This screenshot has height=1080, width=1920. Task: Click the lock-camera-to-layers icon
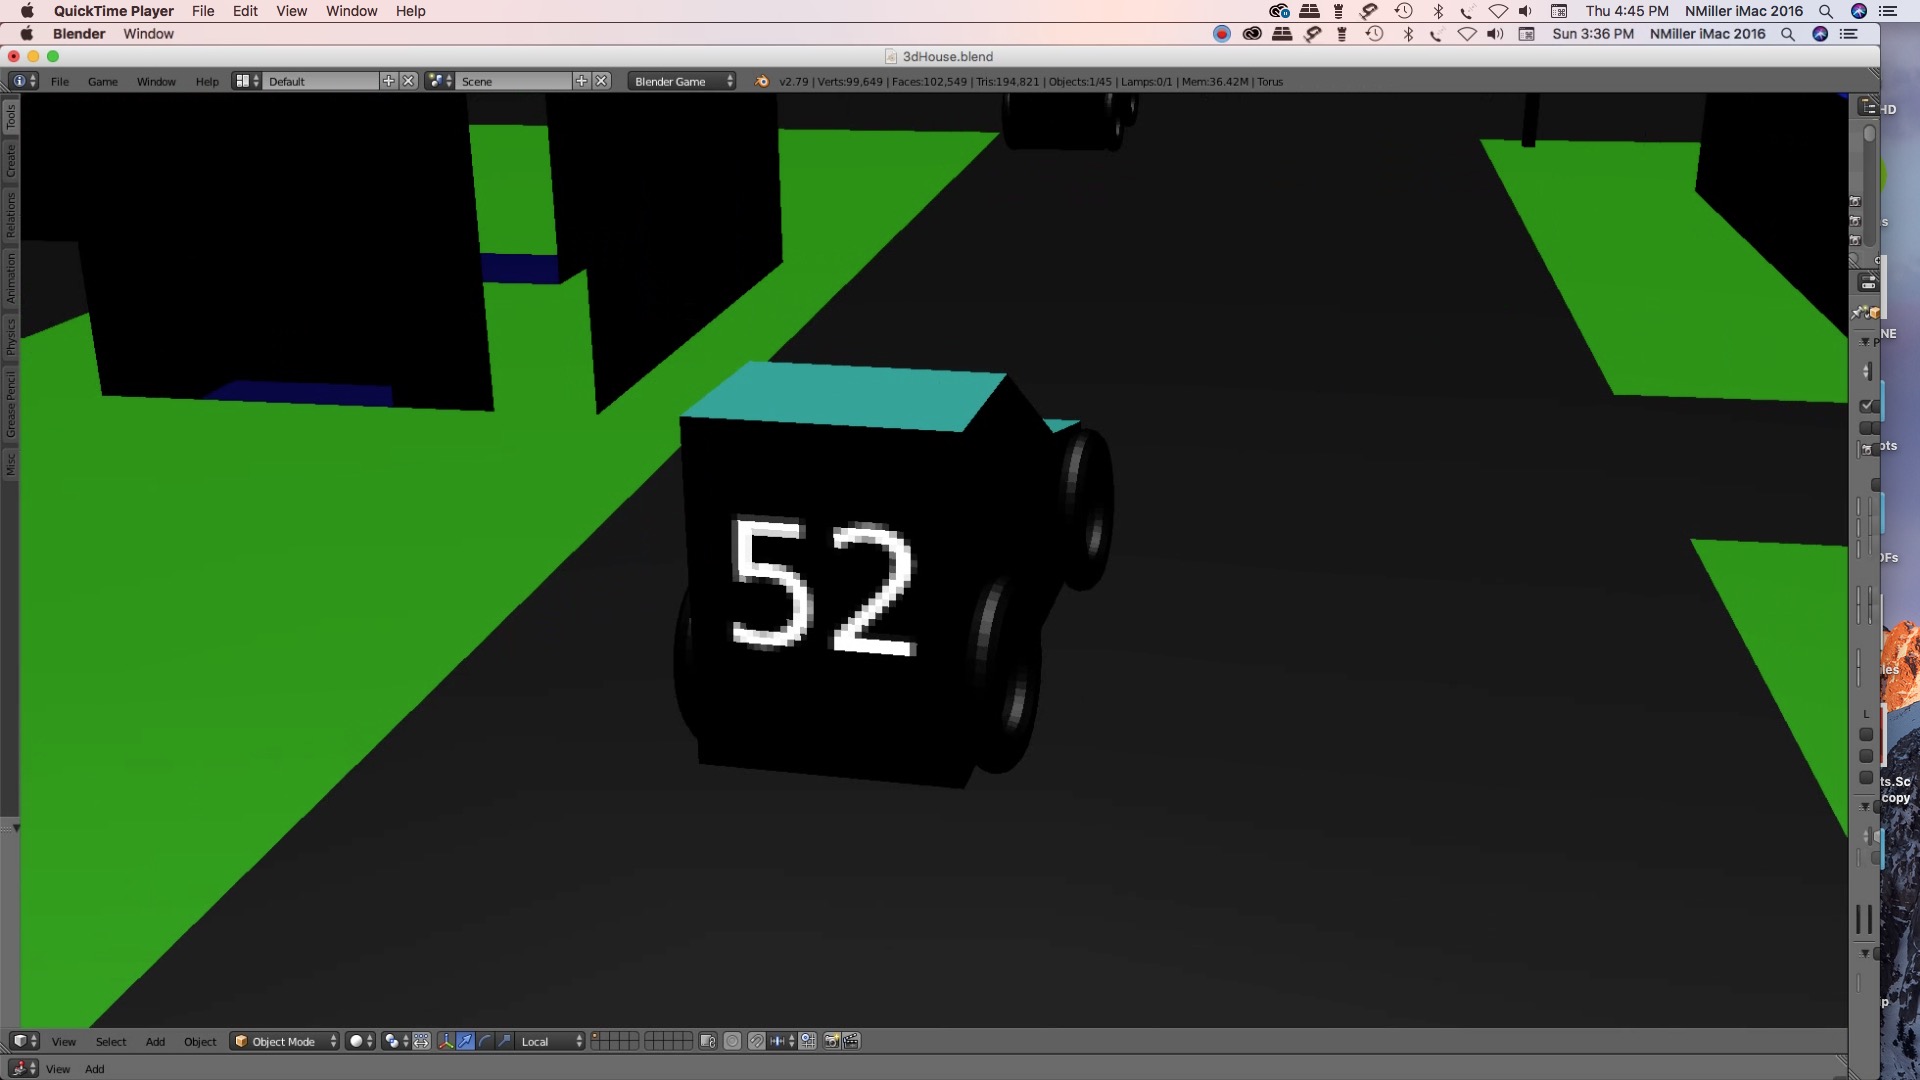coord(708,1041)
